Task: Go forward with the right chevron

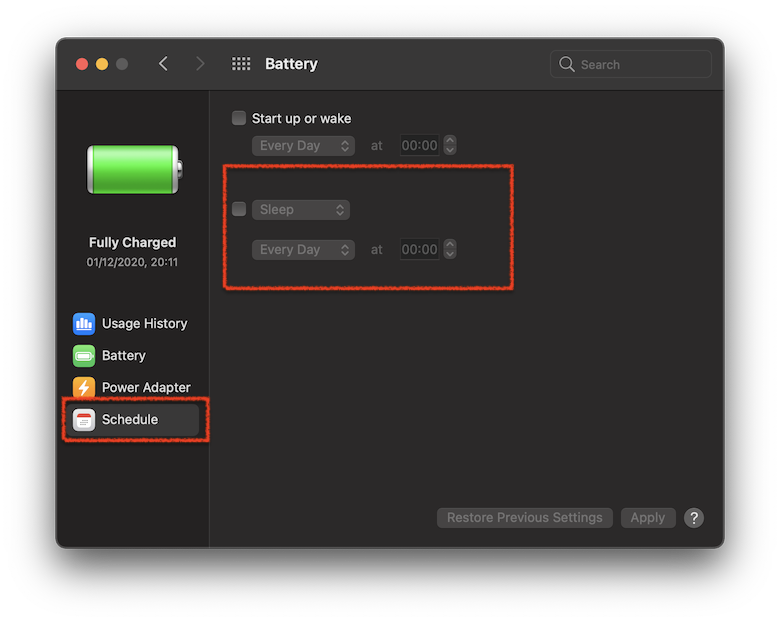Action: point(199,64)
